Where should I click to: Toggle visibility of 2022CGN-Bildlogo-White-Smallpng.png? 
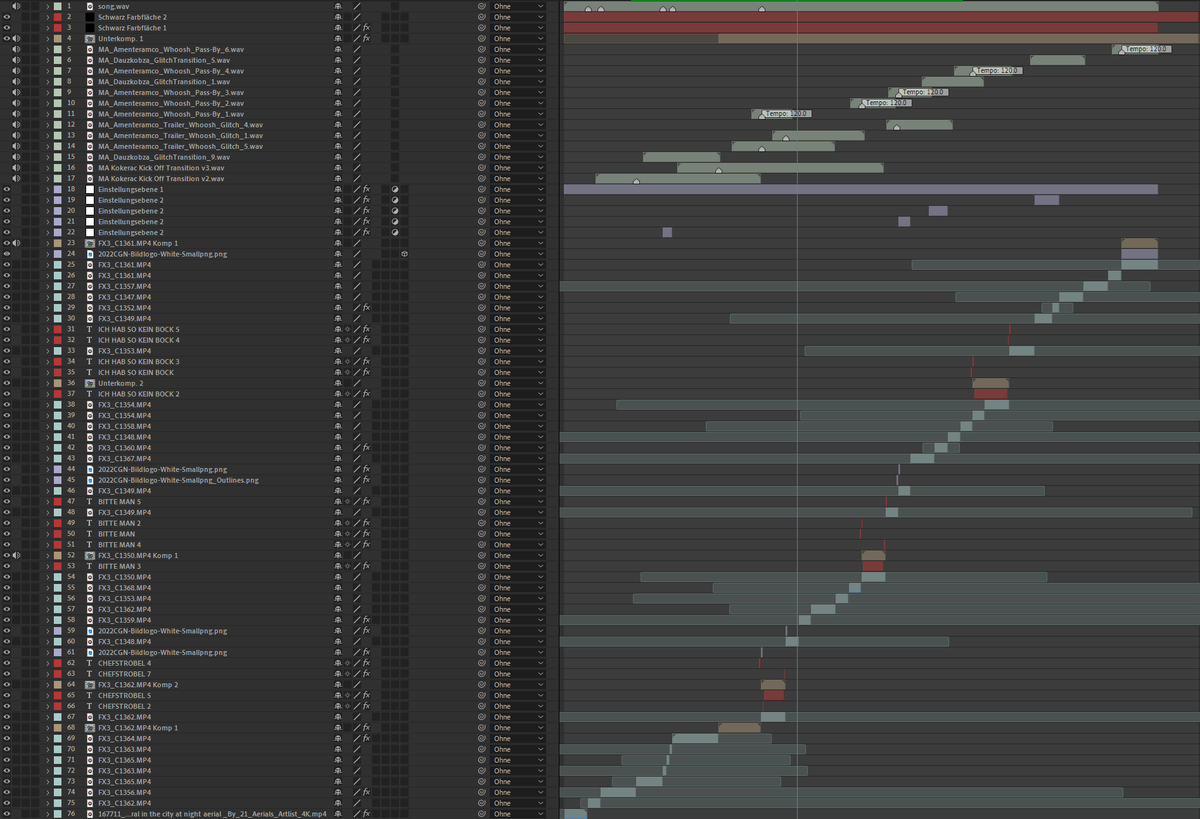pos(7,254)
